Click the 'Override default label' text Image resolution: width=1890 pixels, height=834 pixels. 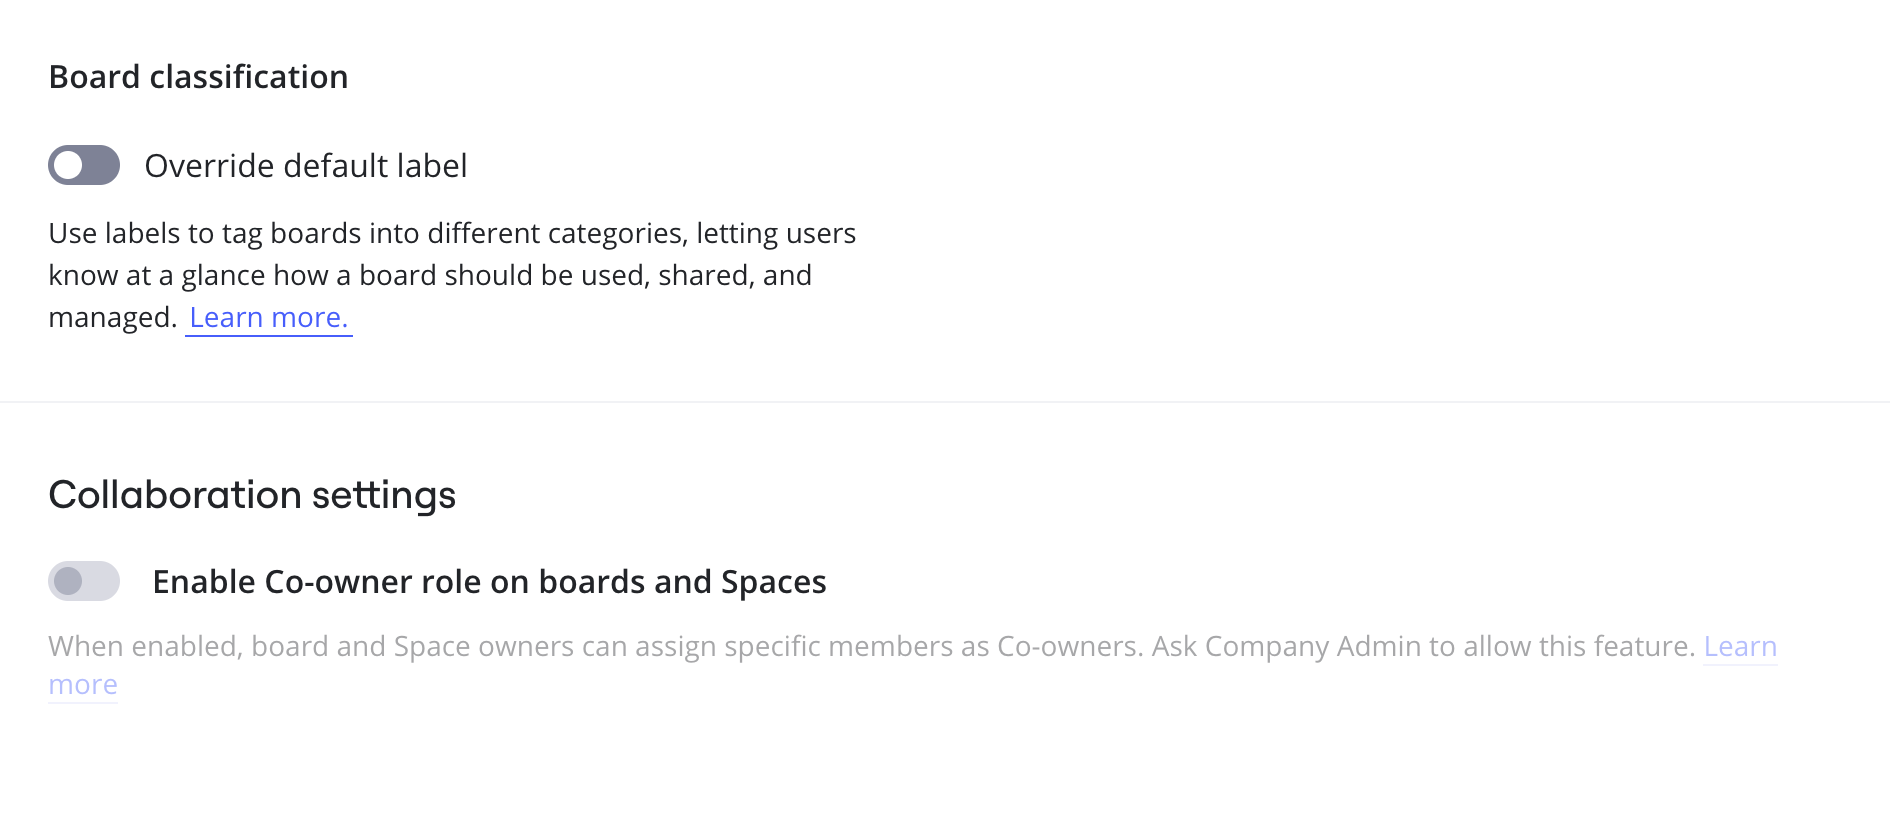coord(305,166)
